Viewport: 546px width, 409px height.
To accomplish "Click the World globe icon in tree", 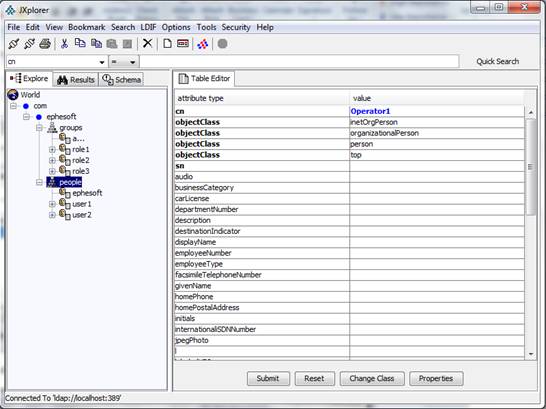I will (x=13, y=95).
